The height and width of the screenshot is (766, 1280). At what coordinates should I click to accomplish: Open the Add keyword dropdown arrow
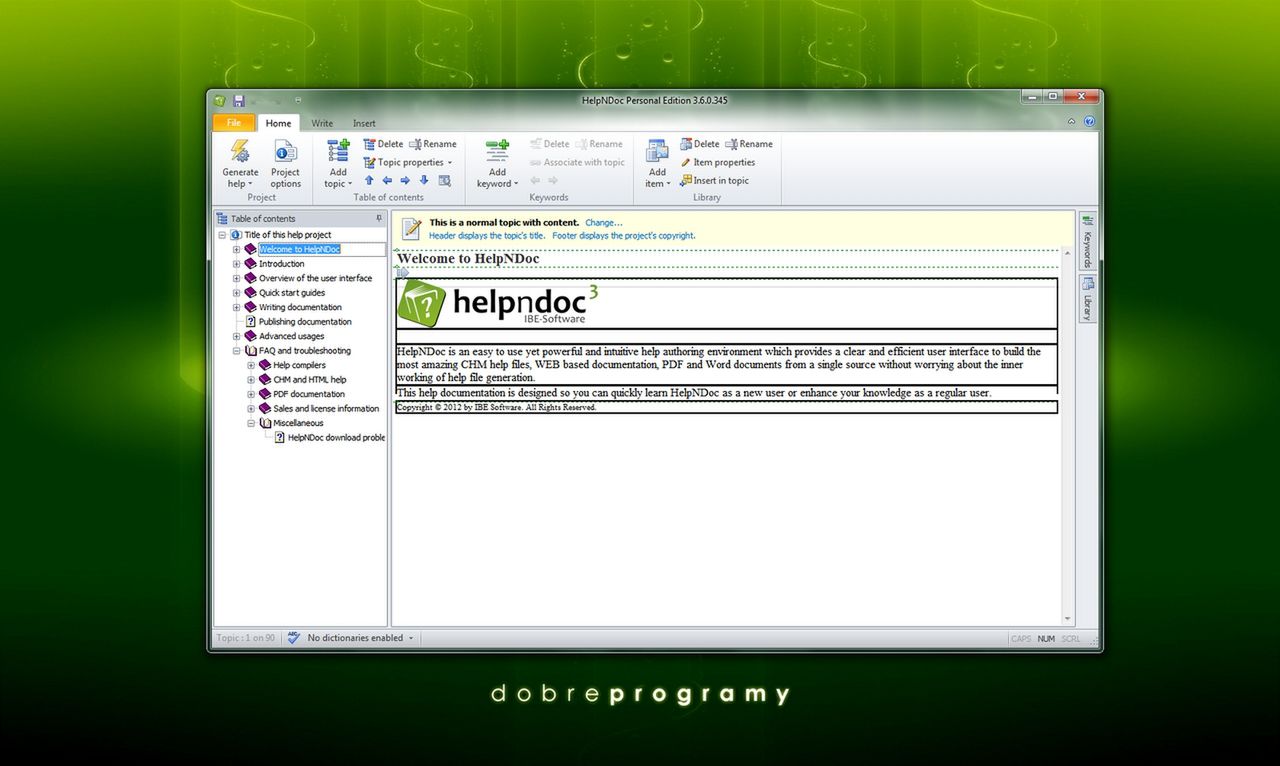[x=516, y=185]
